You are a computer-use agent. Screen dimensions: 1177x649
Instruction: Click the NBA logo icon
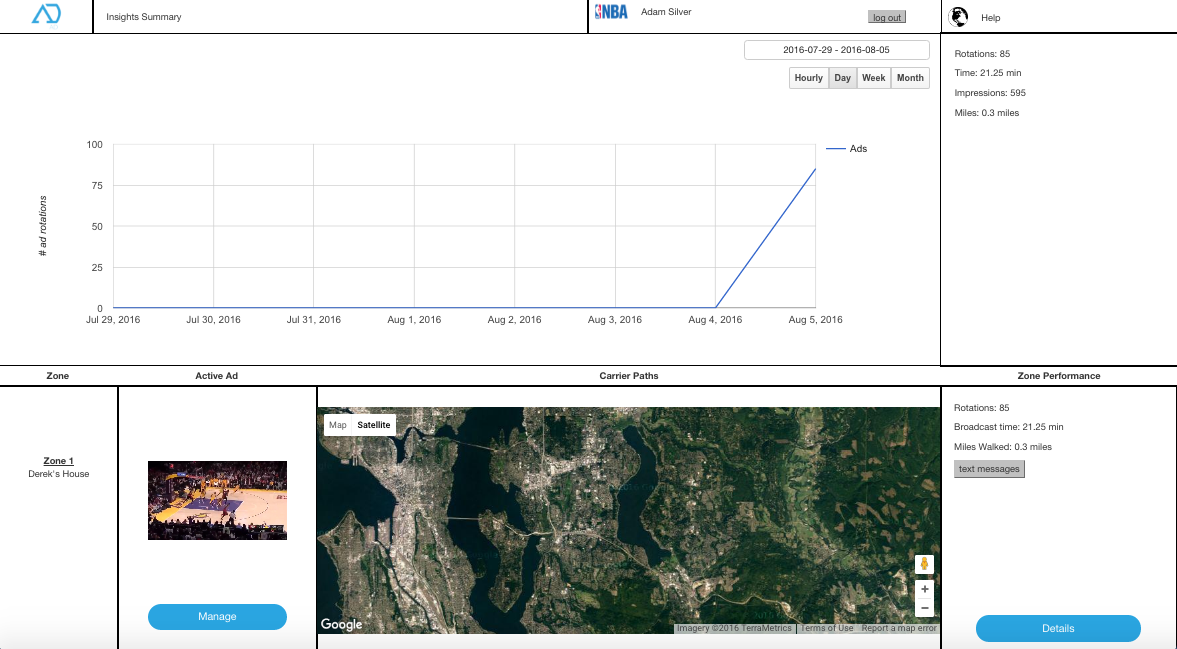pyautogui.click(x=611, y=12)
